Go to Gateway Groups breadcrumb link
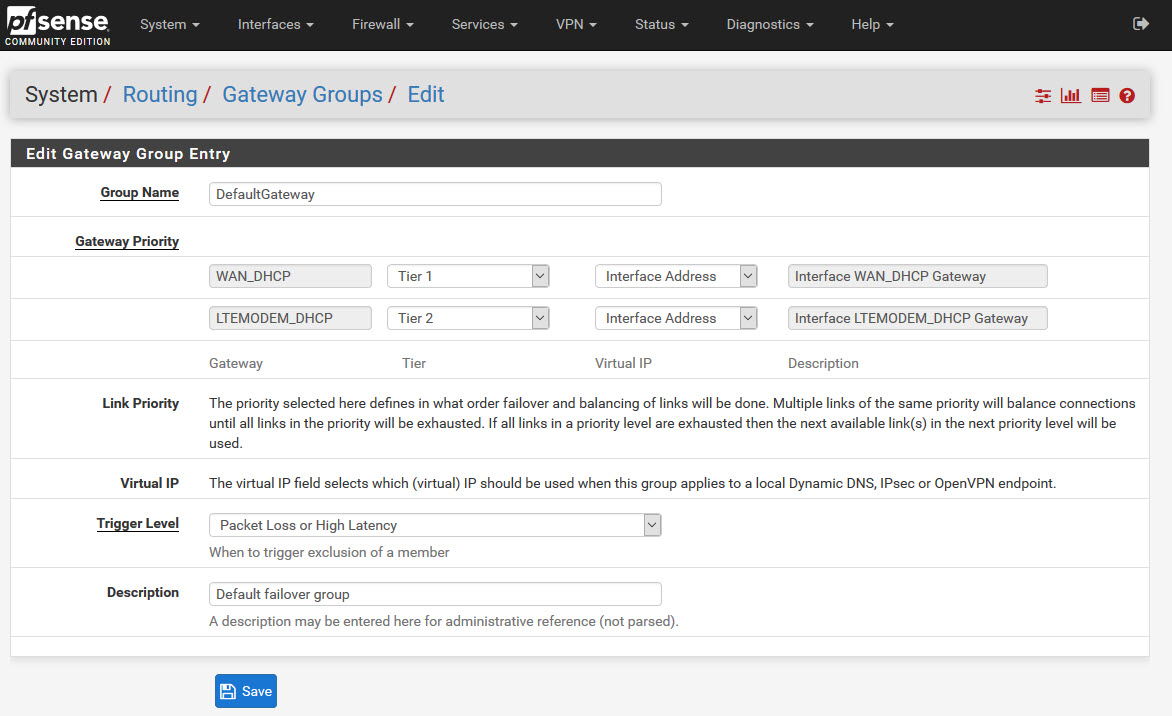 click(x=302, y=95)
